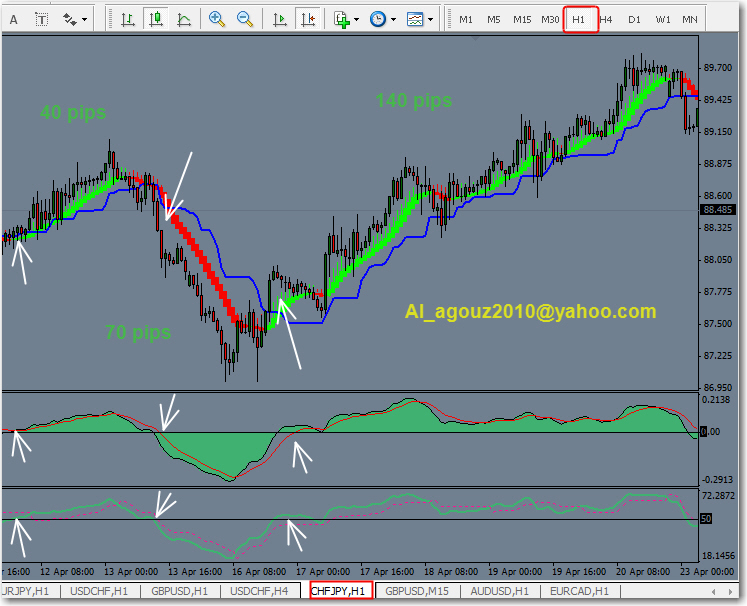Select the D1 timeframe
Screen dimensions: 747x606
[x=634, y=20]
